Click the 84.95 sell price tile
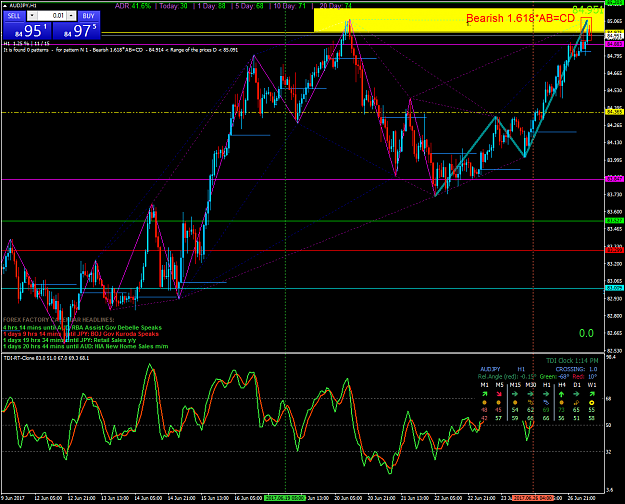 (x=28, y=31)
